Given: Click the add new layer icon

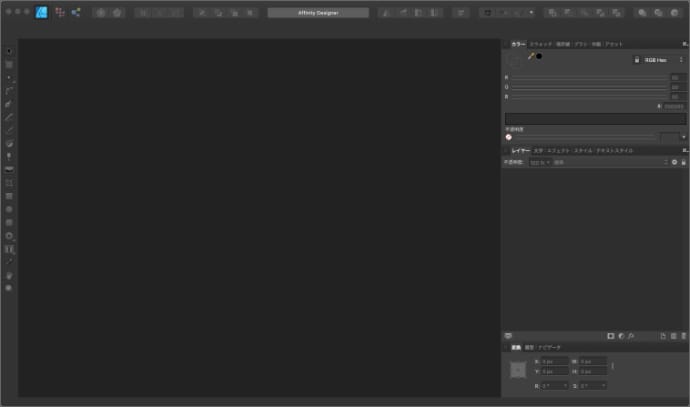Looking at the screenshot, I should coord(663,336).
